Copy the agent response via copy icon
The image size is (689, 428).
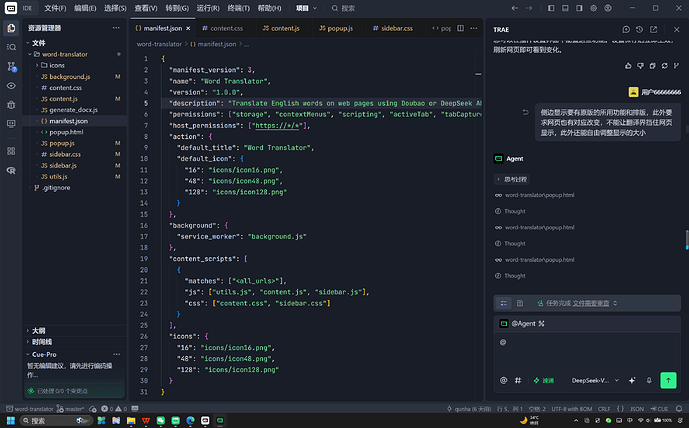click(653, 65)
